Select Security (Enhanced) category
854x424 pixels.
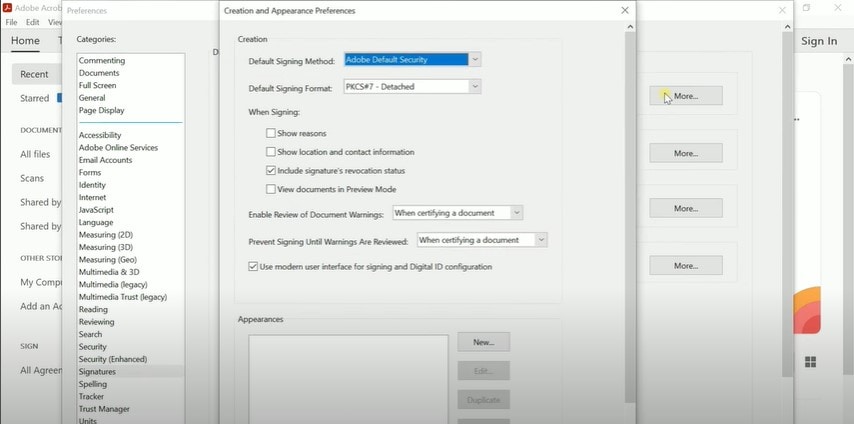point(113,360)
